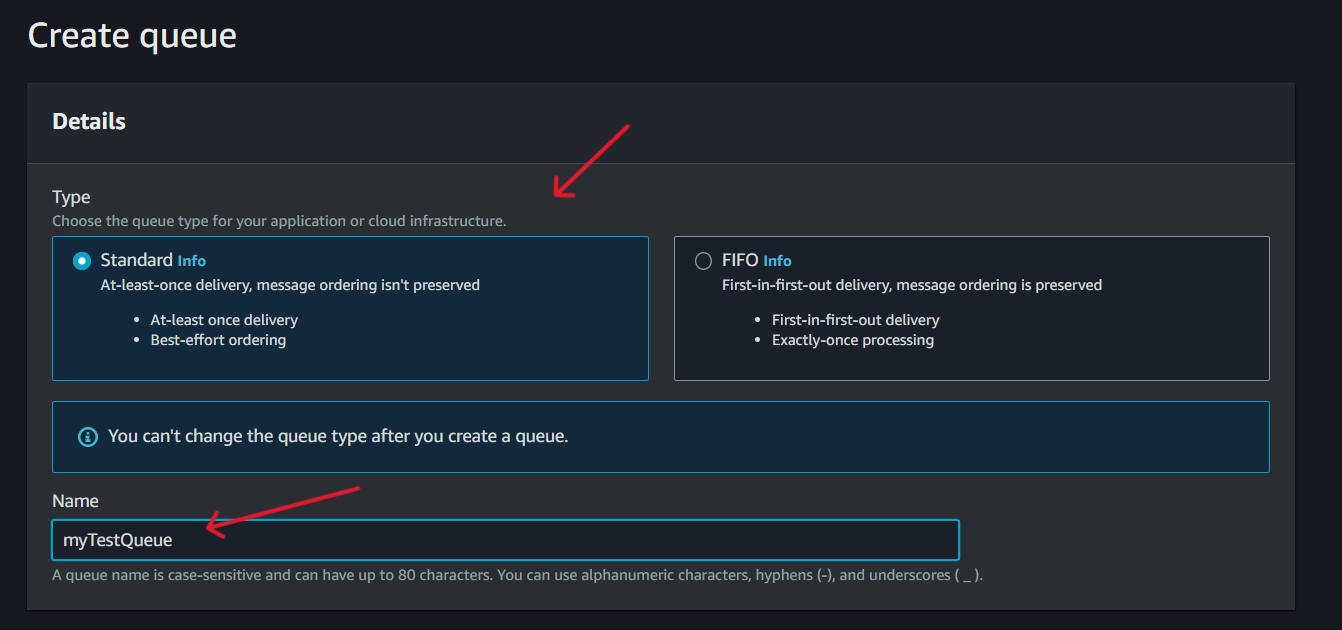The width and height of the screenshot is (1342, 630).
Task: Expand the Details section header
Action: click(x=89, y=121)
